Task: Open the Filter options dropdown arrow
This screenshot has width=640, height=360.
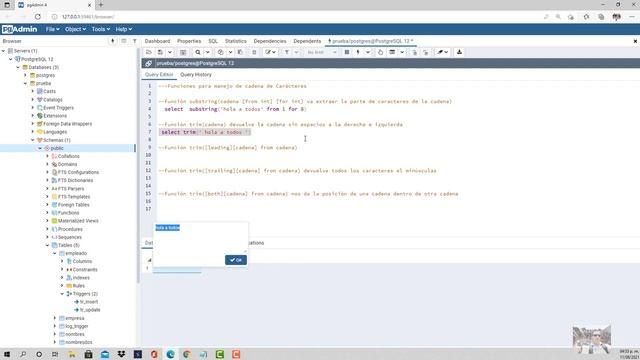Action: coord(297,52)
